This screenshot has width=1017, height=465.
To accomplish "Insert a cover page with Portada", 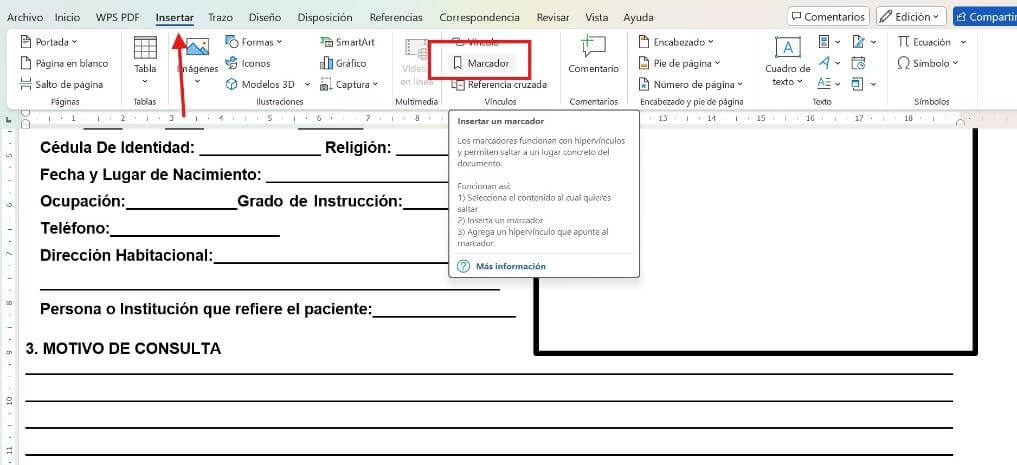I will [49, 42].
